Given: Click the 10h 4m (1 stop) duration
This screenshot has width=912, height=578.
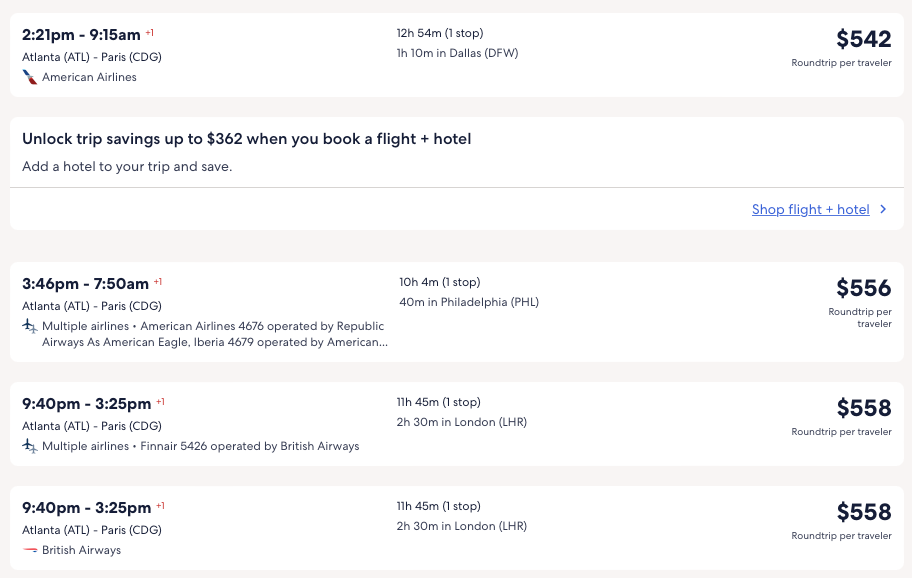Looking at the screenshot, I should (440, 282).
